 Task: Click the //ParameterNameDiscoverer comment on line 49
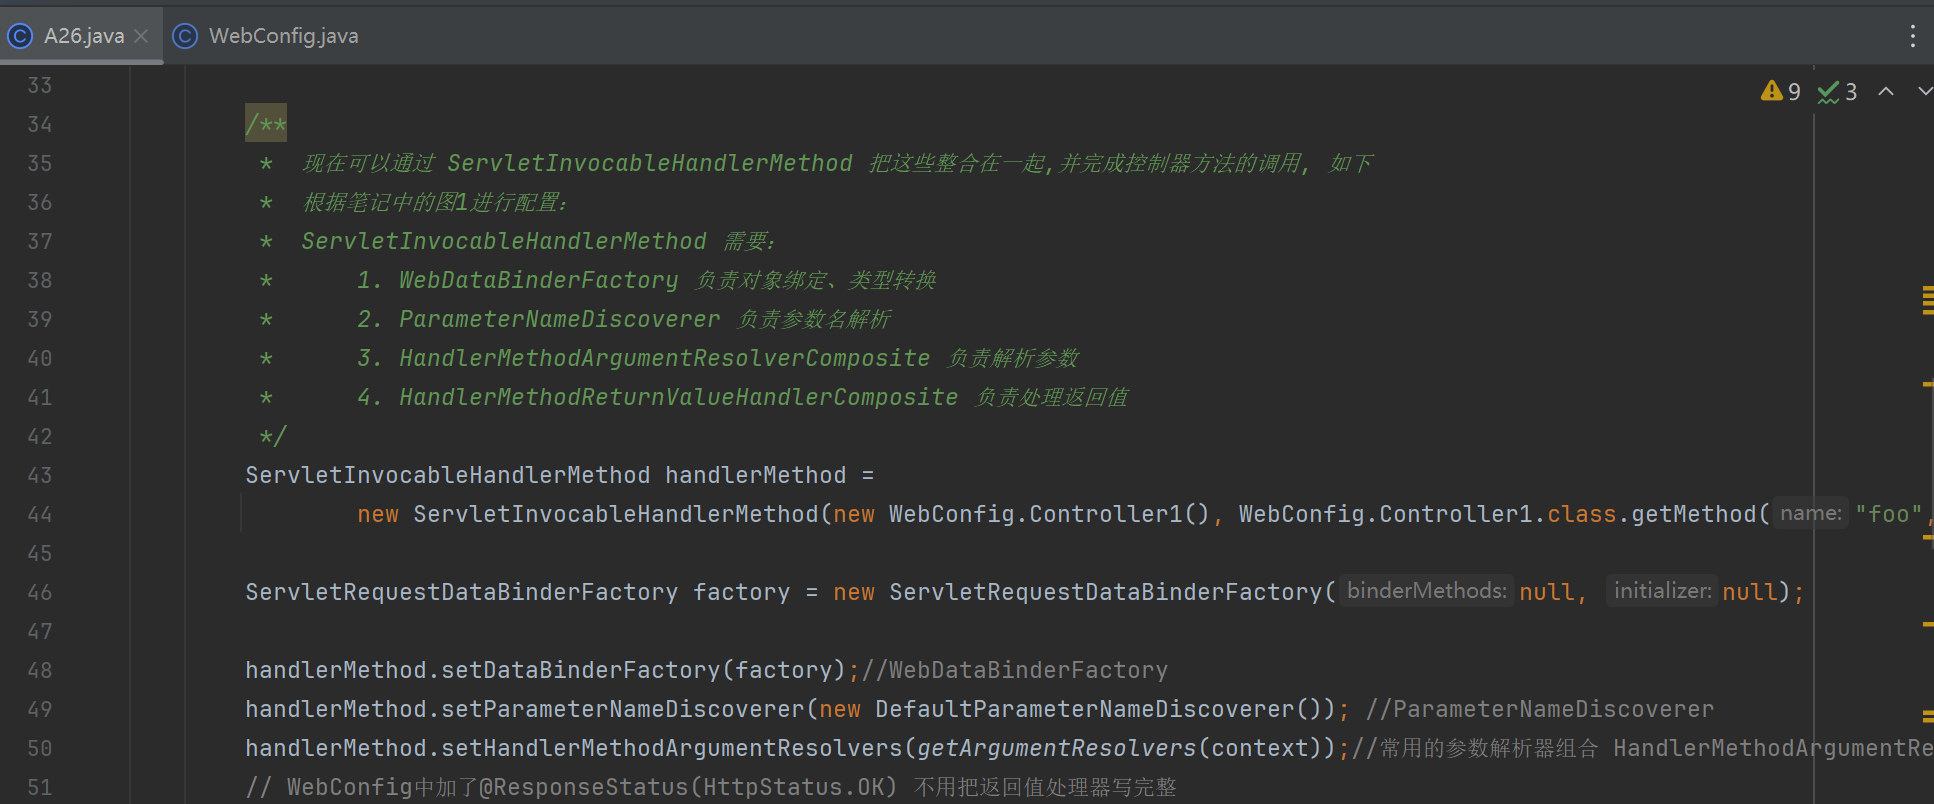pyautogui.click(x=1540, y=709)
